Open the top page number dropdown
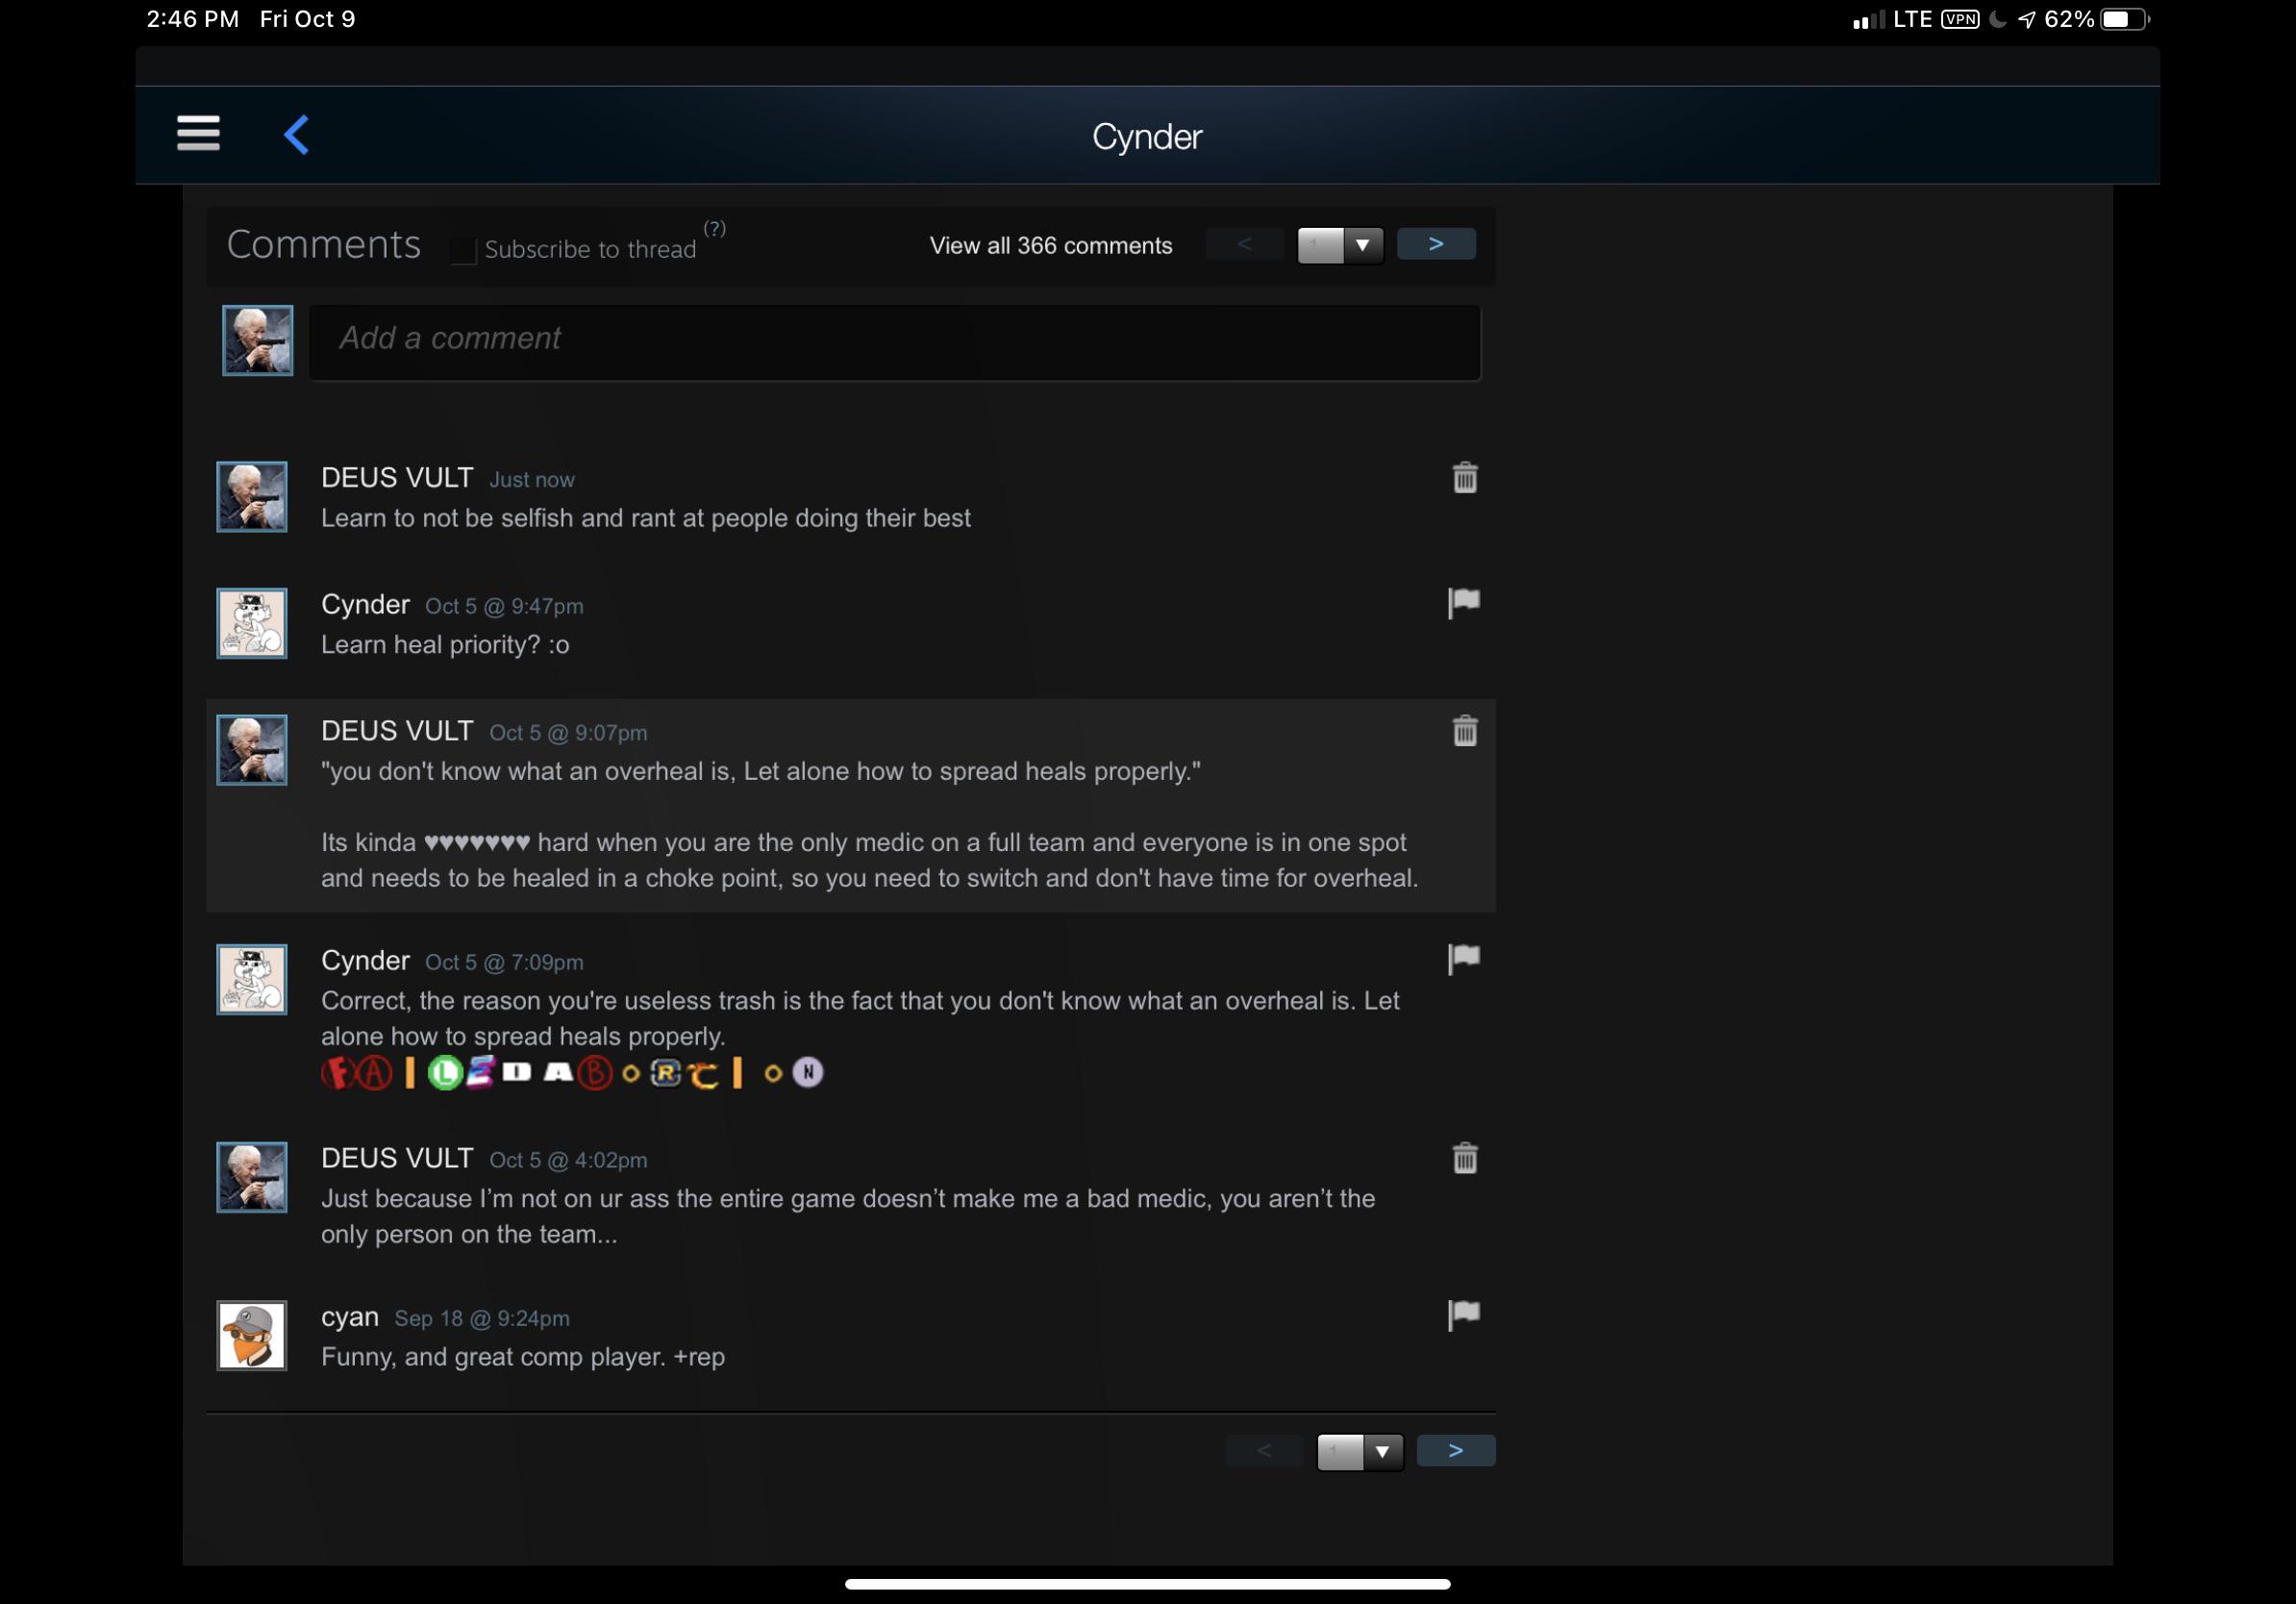The image size is (2296, 1604). pos(1340,245)
